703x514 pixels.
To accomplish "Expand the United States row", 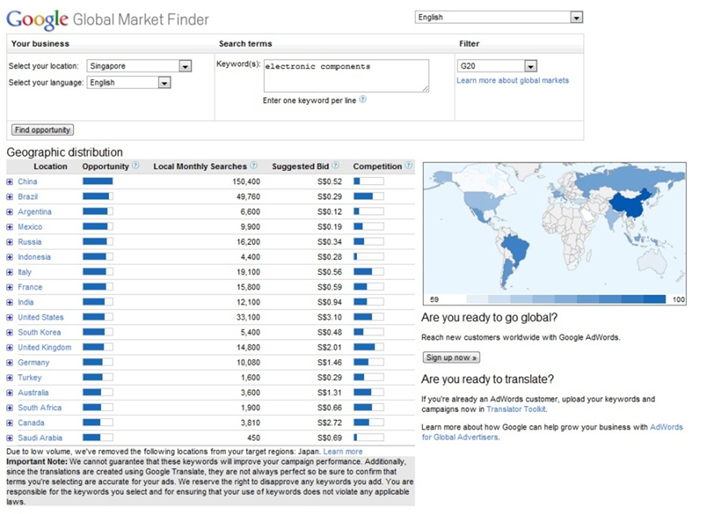I will 10,318.
